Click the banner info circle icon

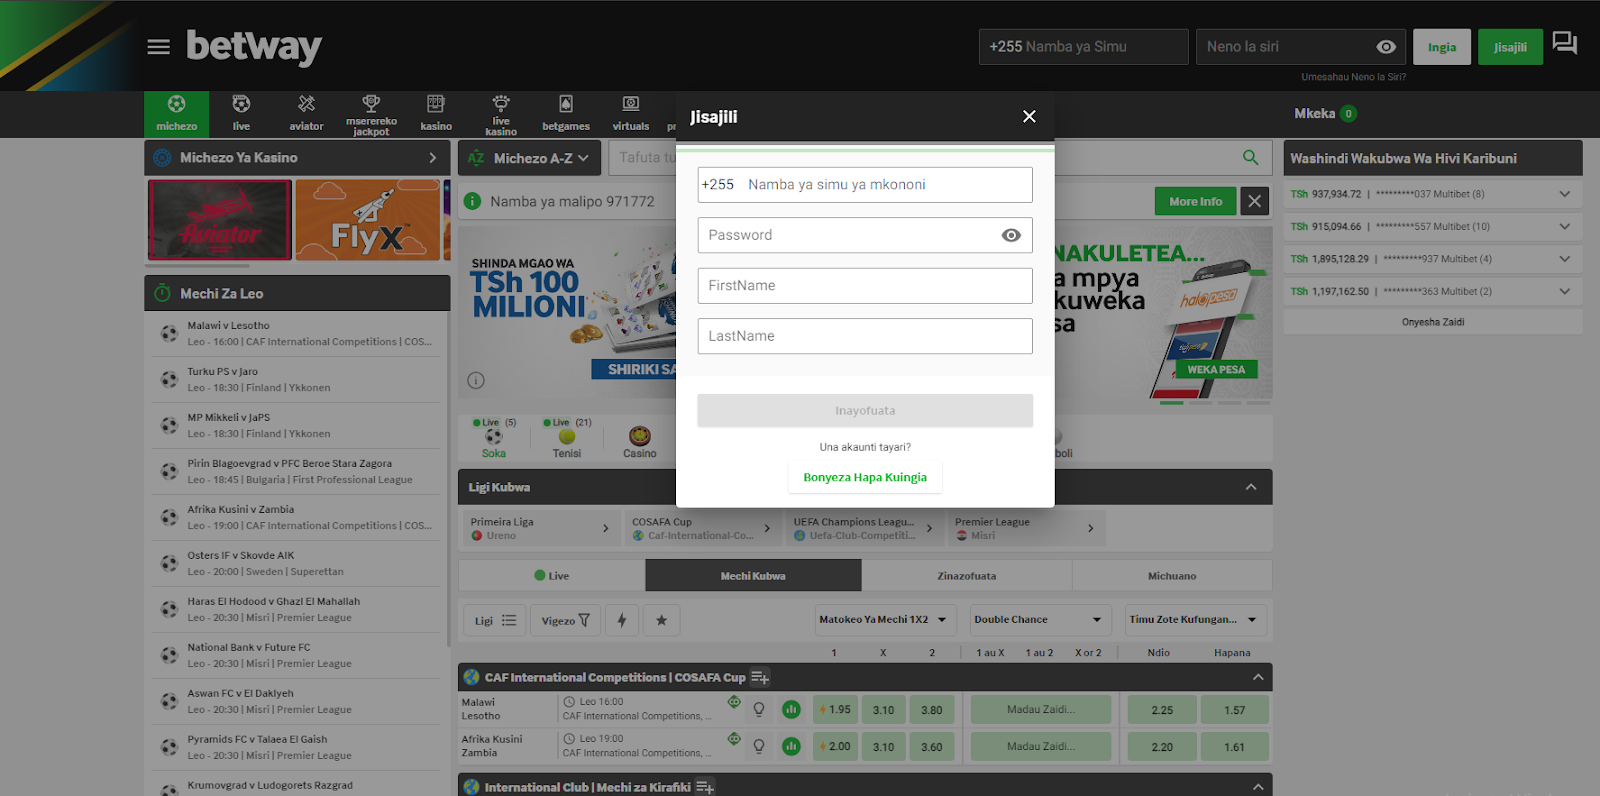click(476, 380)
